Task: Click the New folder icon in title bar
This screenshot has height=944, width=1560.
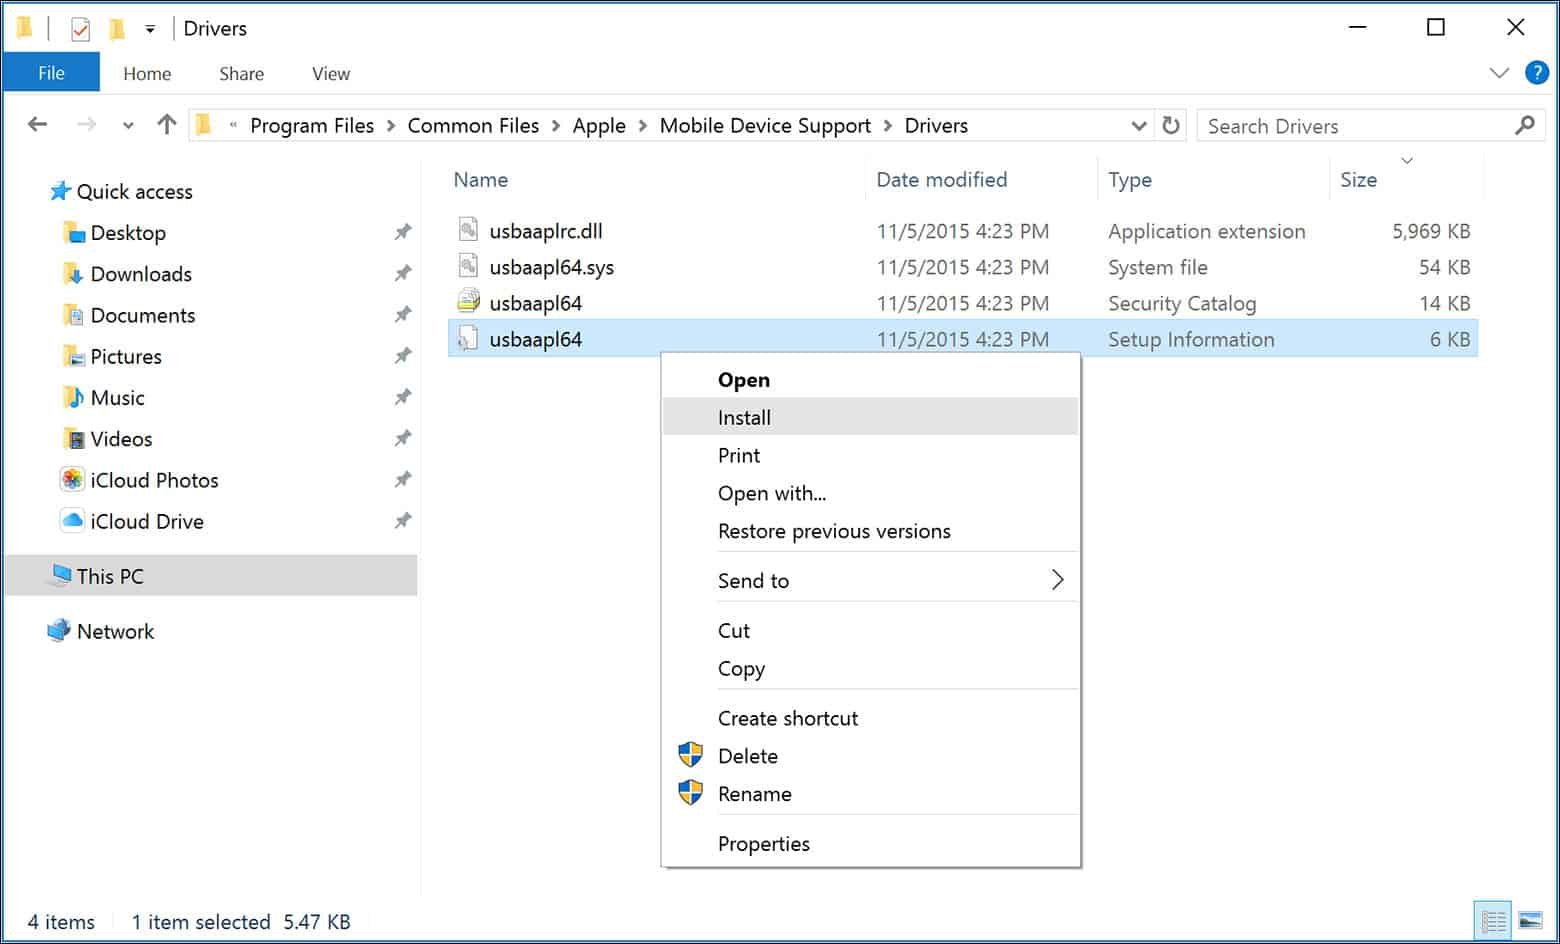Action: (117, 29)
